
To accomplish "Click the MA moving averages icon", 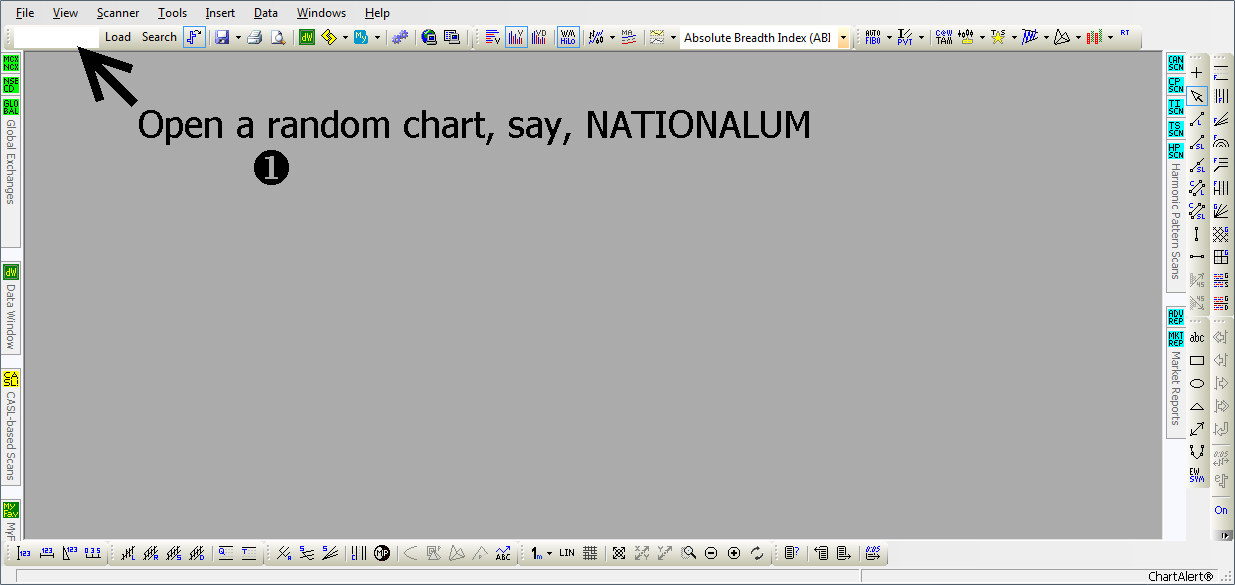I will pos(628,37).
